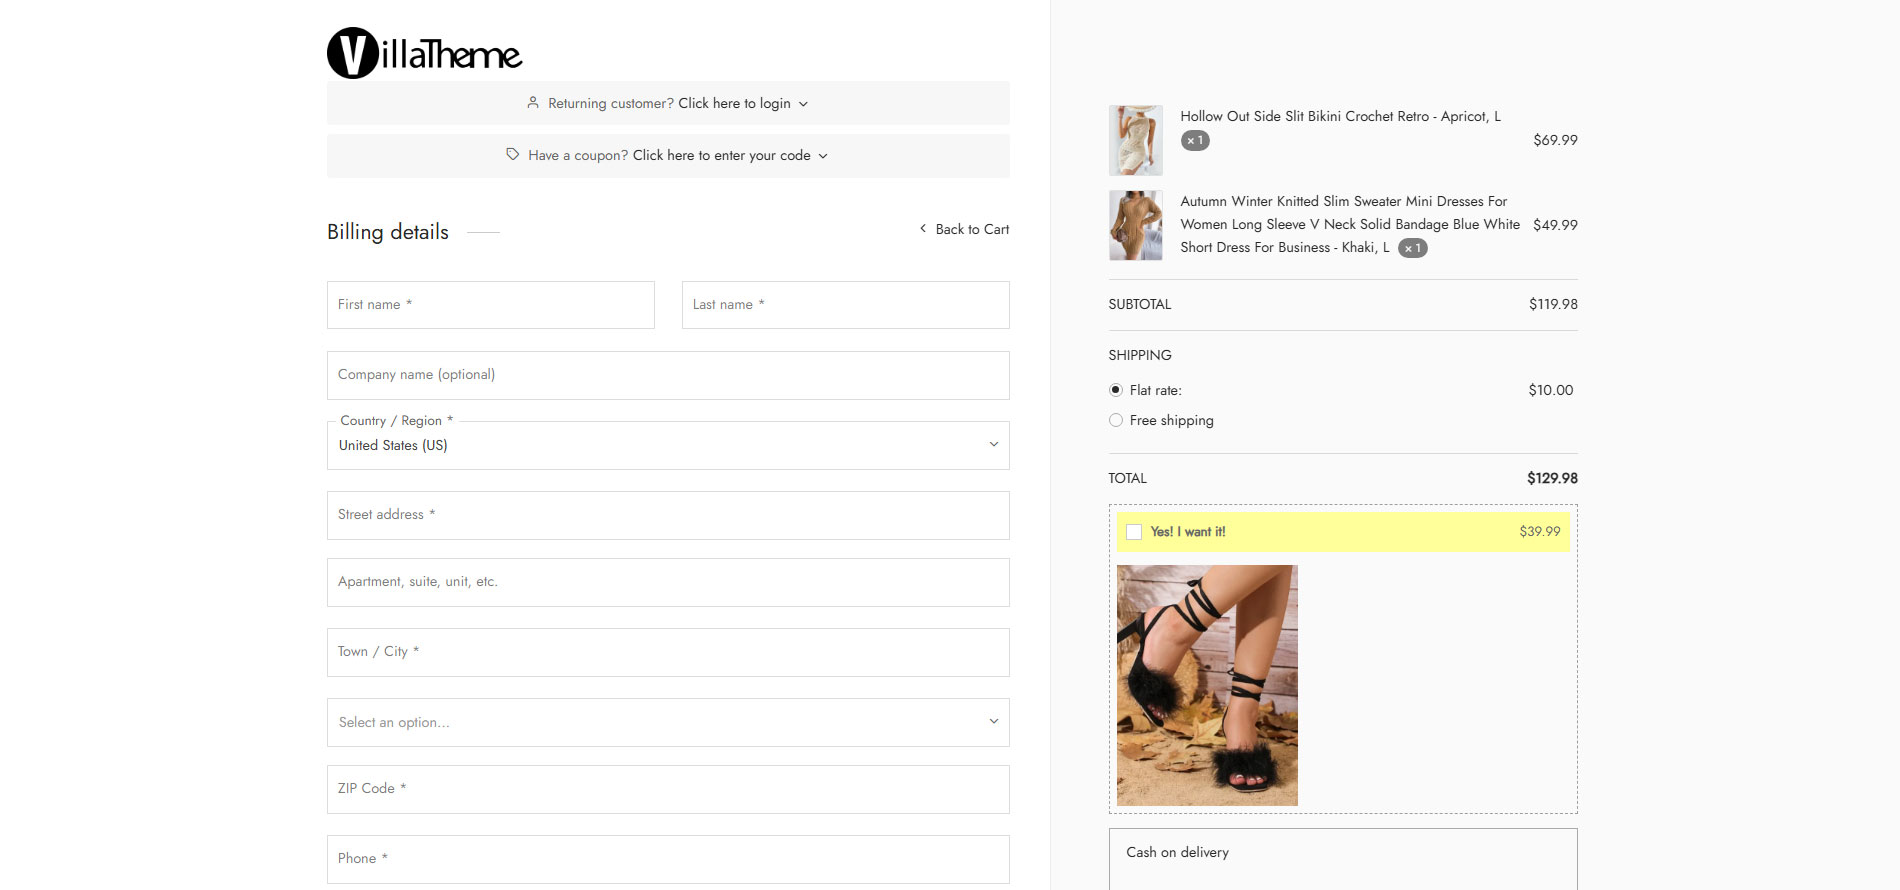Image resolution: width=1900 pixels, height=890 pixels.
Task: Click the First name input field
Action: pos(491,305)
